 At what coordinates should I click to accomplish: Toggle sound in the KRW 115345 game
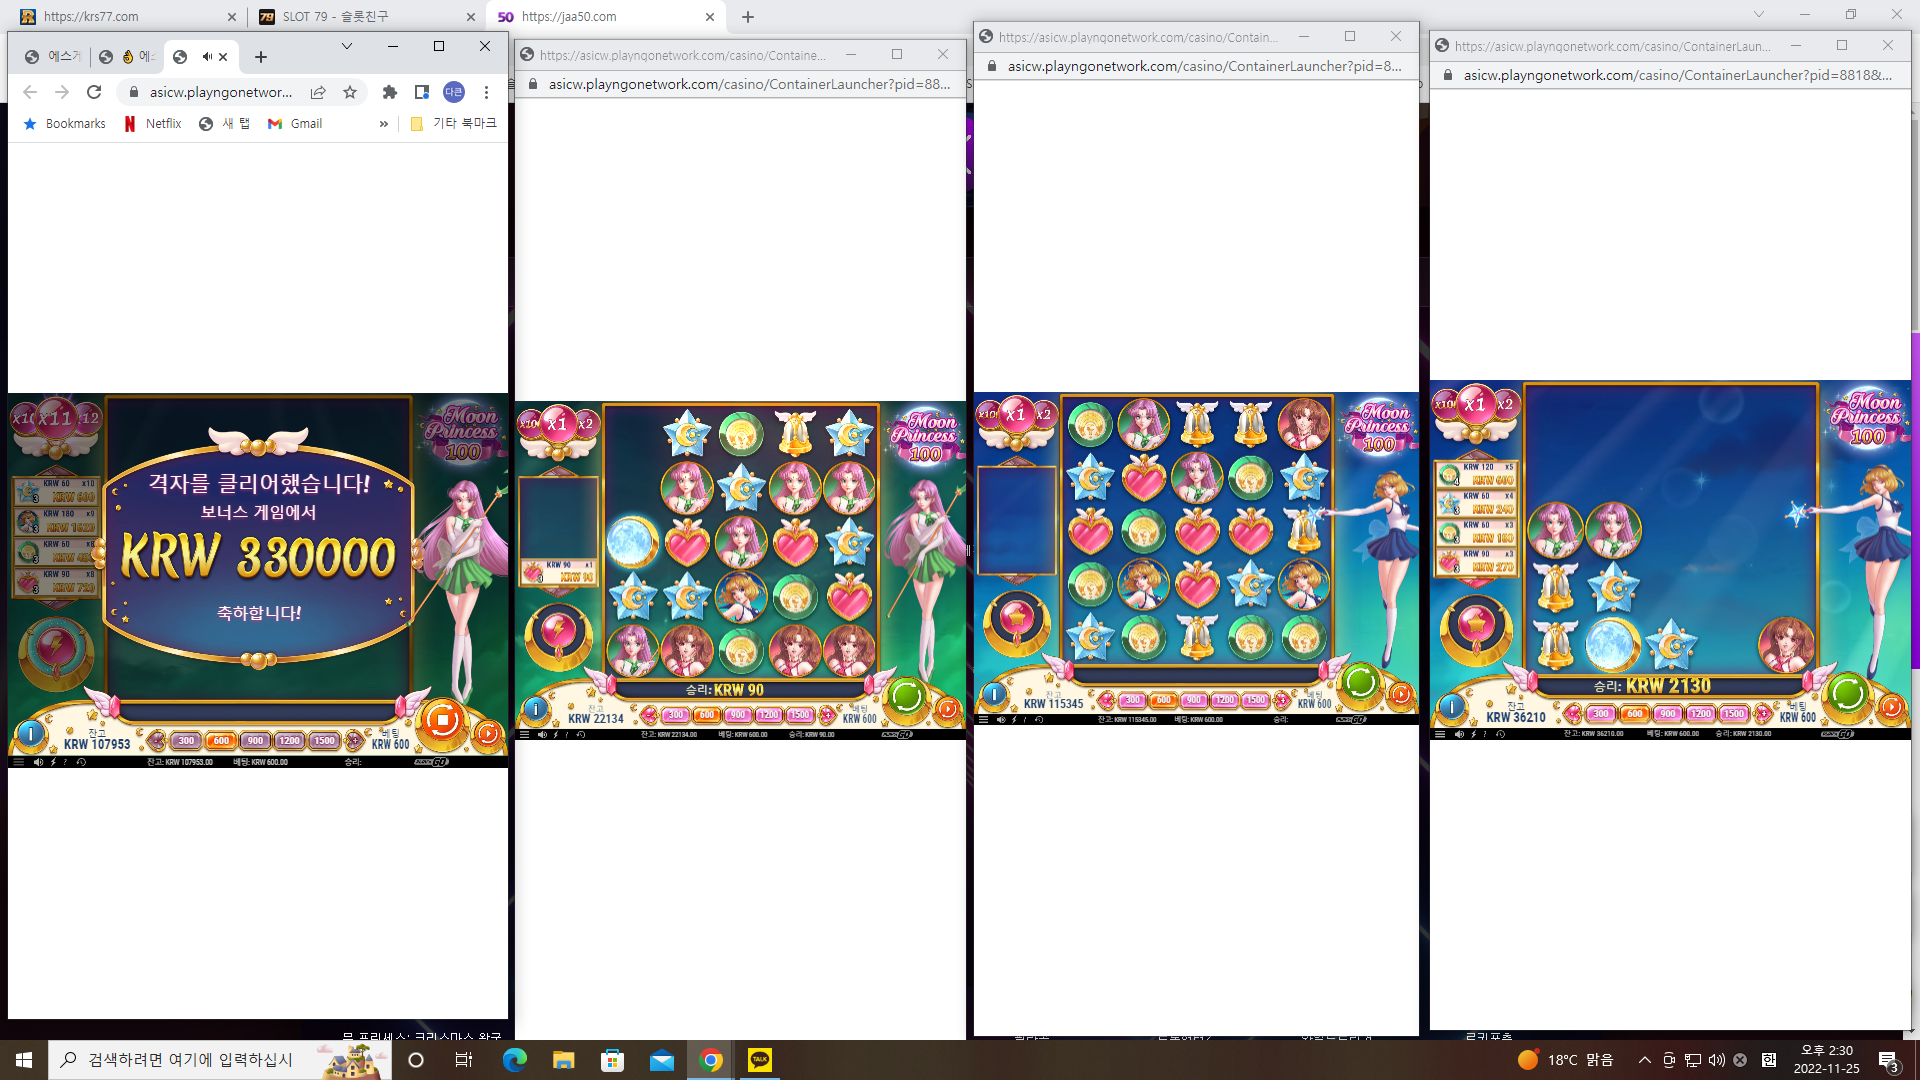pos(1001,720)
